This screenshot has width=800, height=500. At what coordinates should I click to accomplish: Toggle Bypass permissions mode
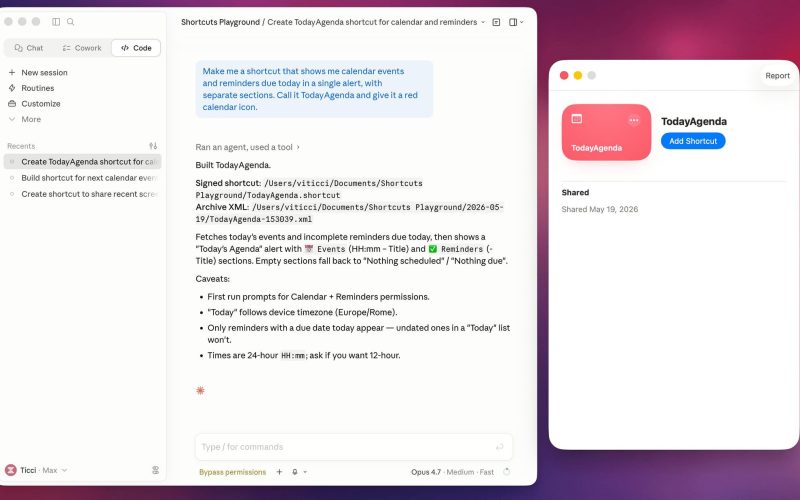(x=232, y=472)
